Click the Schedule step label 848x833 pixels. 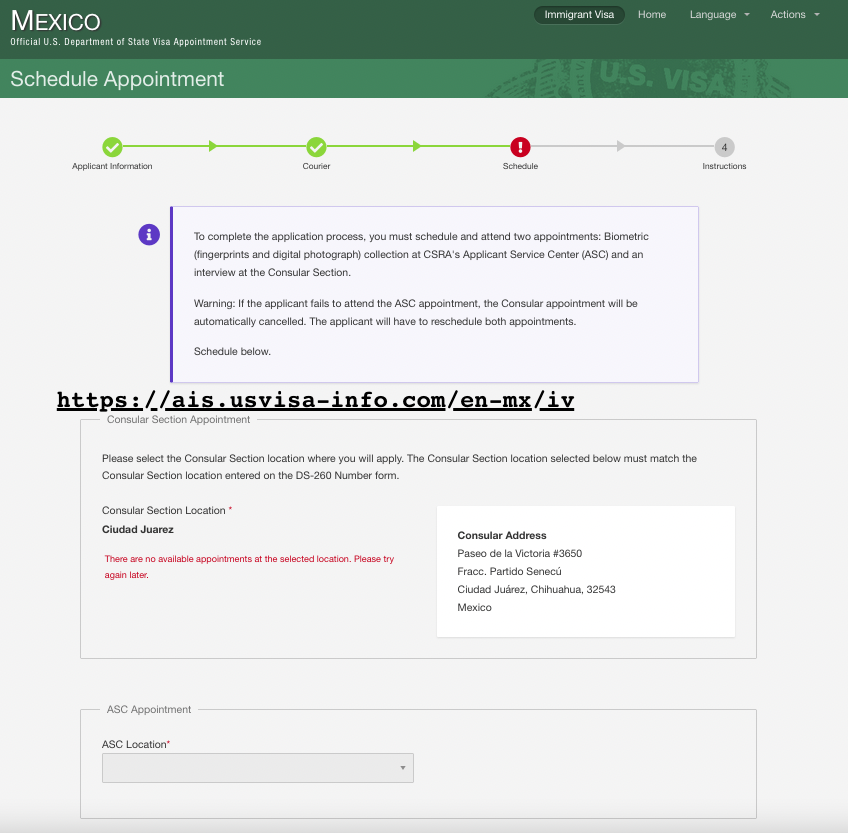pos(520,166)
